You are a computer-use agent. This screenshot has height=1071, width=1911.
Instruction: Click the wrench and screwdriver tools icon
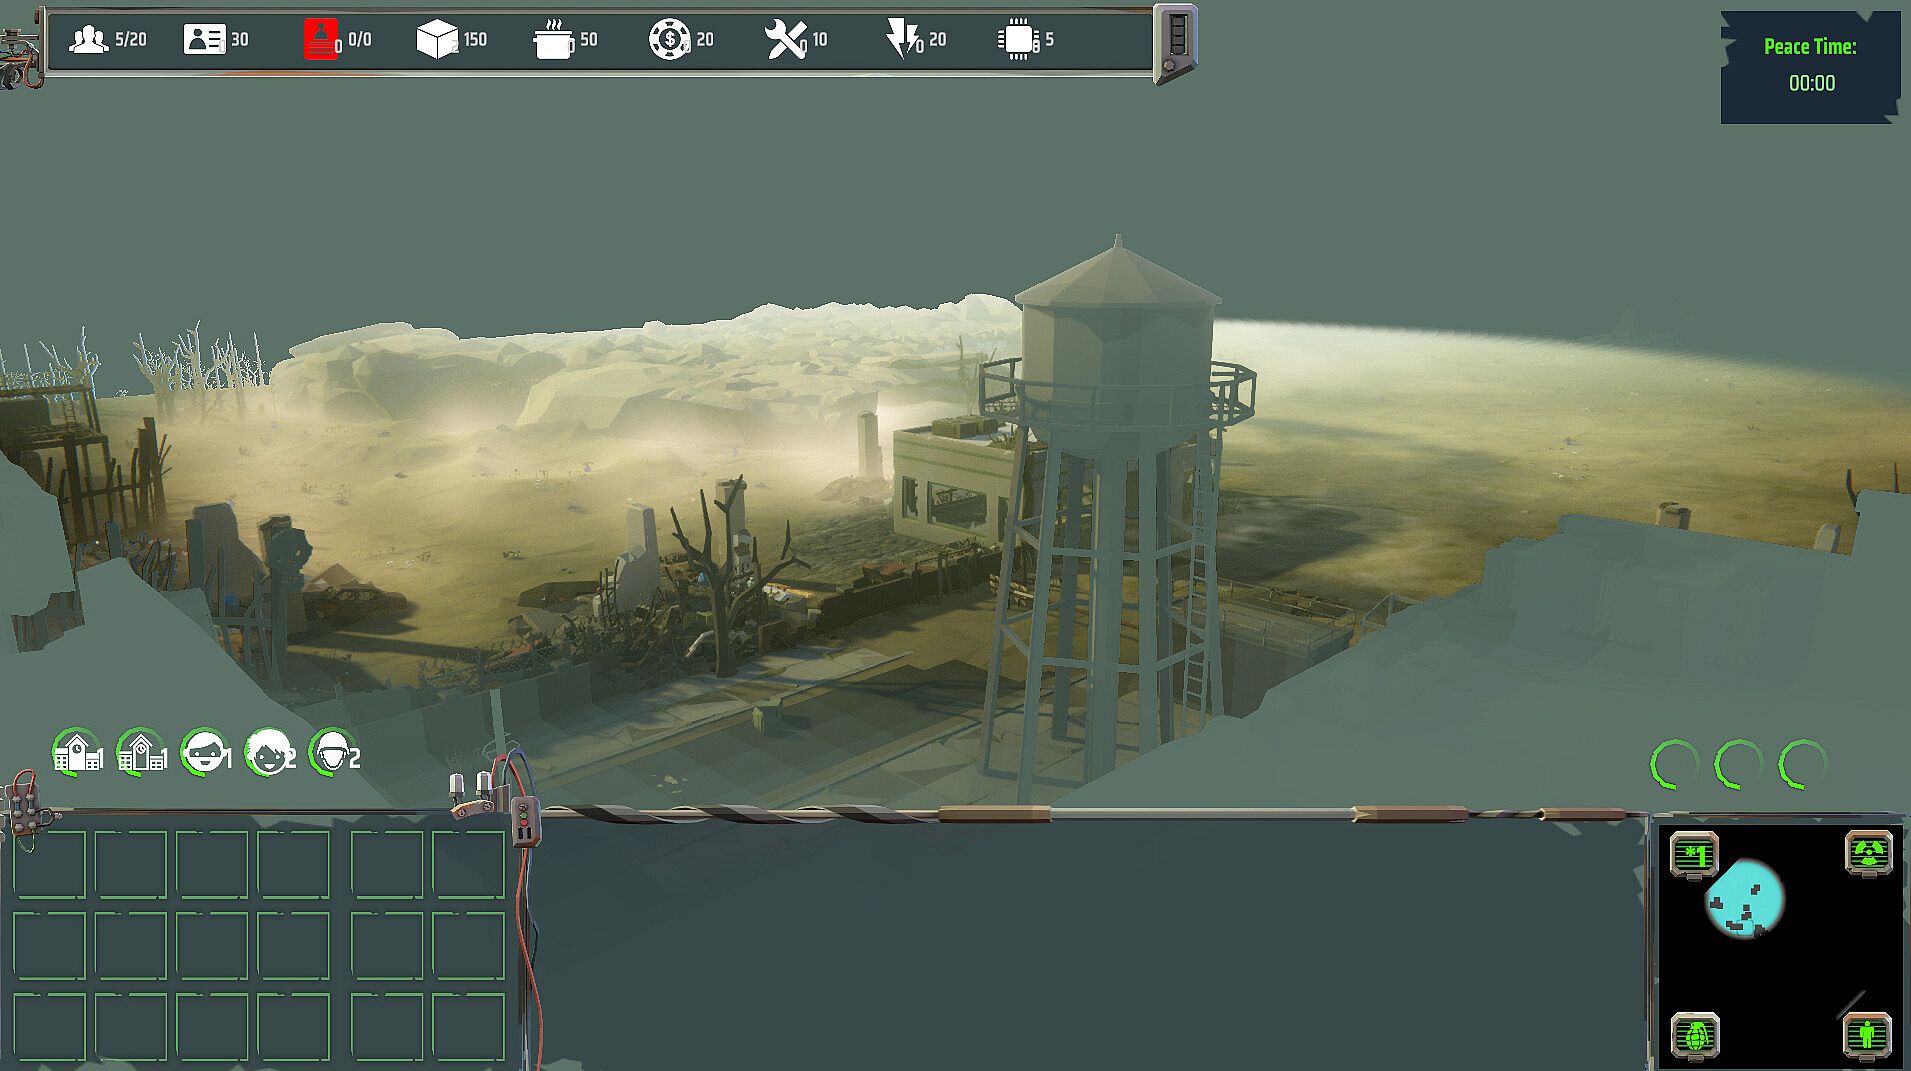tap(785, 40)
